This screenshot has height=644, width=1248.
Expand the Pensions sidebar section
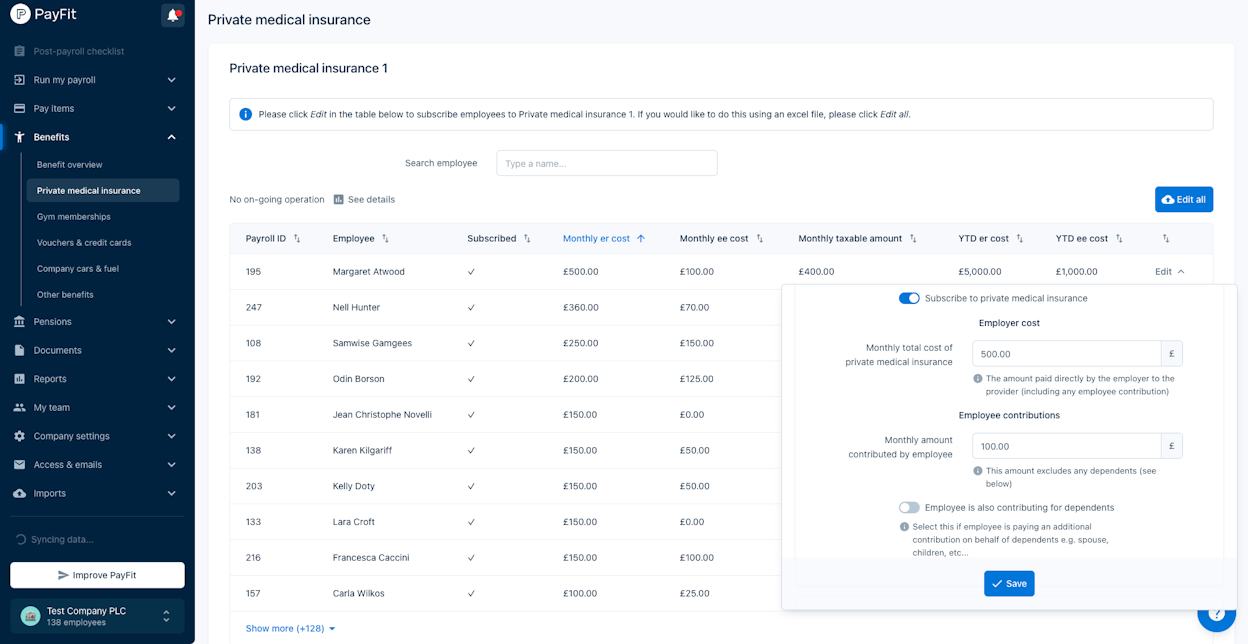(x=171, y=322)
